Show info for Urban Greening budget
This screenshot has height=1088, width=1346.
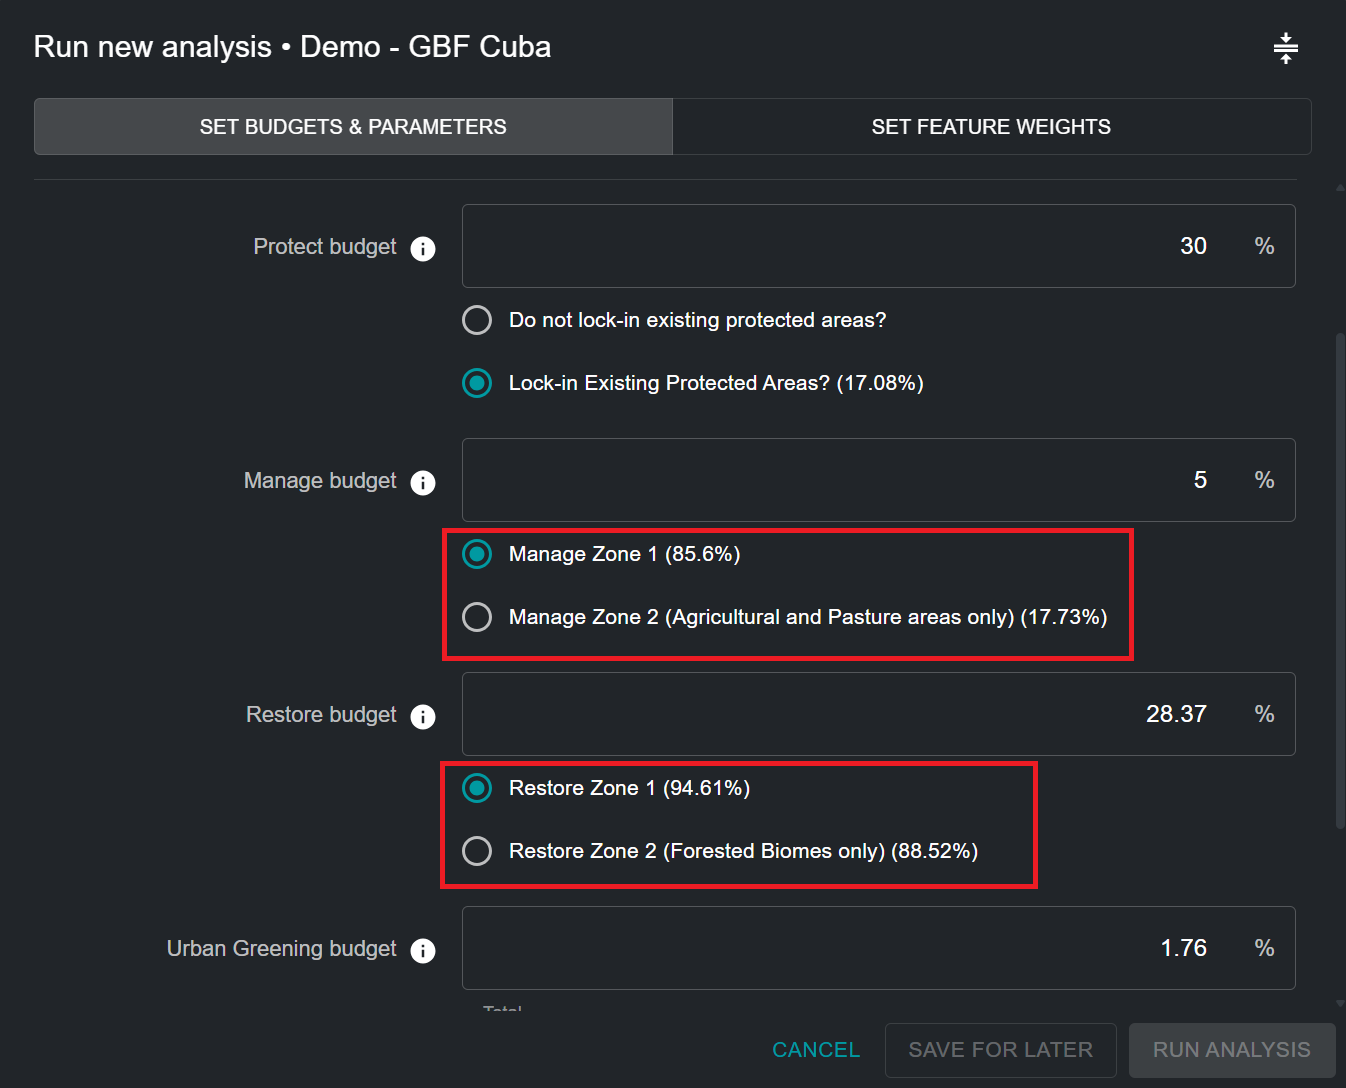point(423,951)
